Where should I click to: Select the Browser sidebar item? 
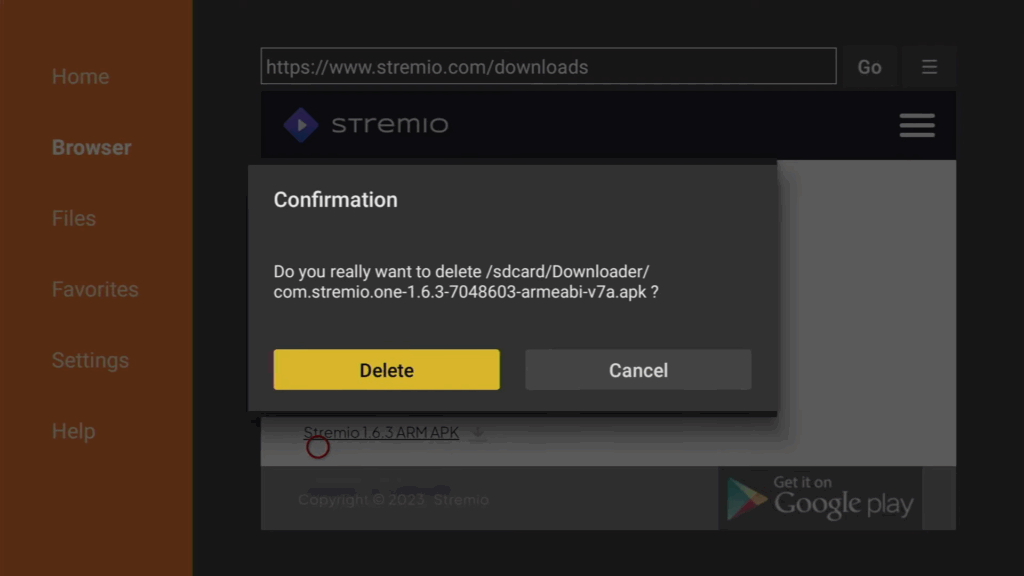tap(91, 148)
